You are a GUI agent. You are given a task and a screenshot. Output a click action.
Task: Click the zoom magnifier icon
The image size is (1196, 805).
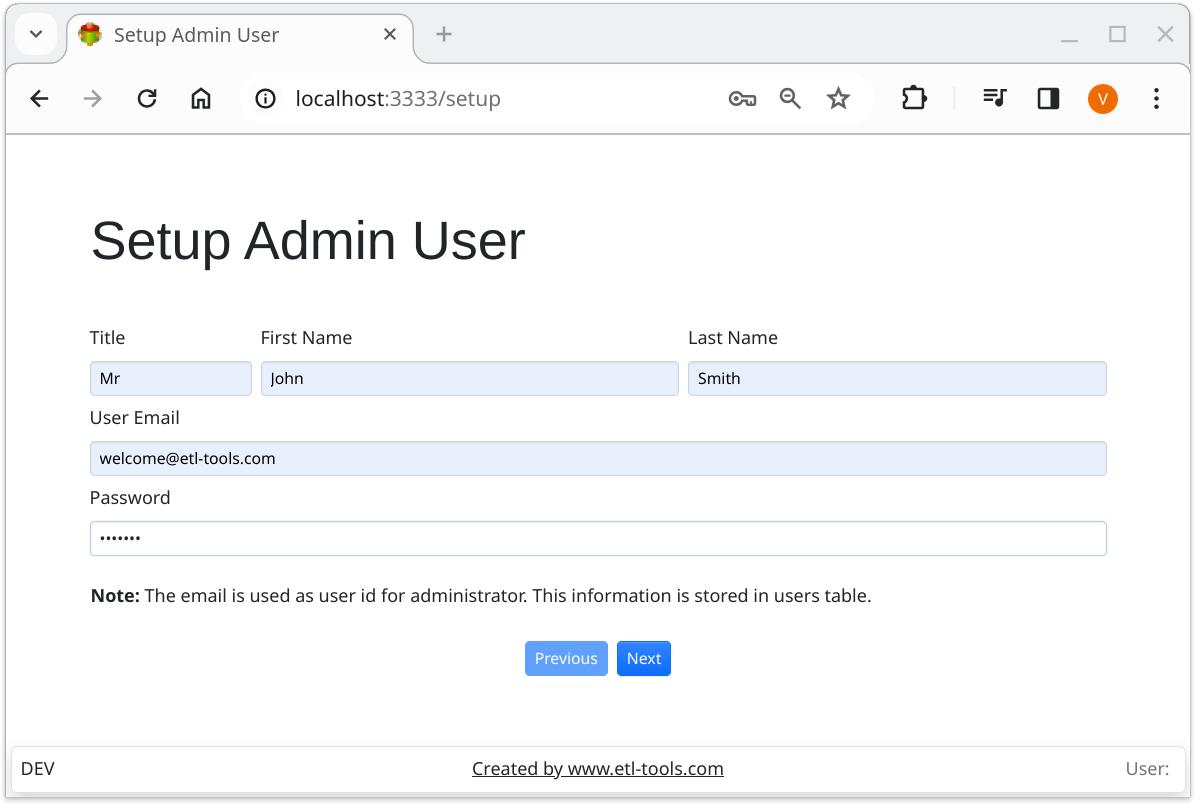click(x=790, y=98)
